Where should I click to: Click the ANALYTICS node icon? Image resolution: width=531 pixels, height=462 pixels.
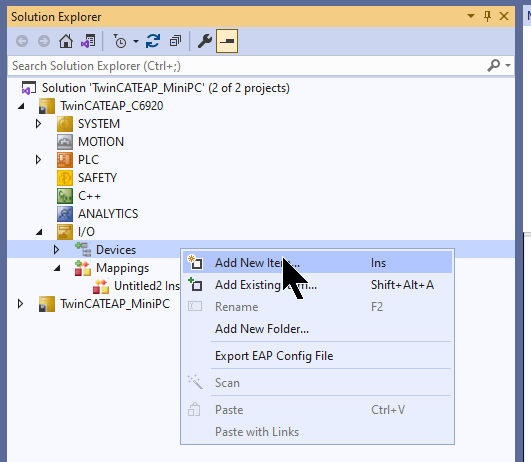65,214
